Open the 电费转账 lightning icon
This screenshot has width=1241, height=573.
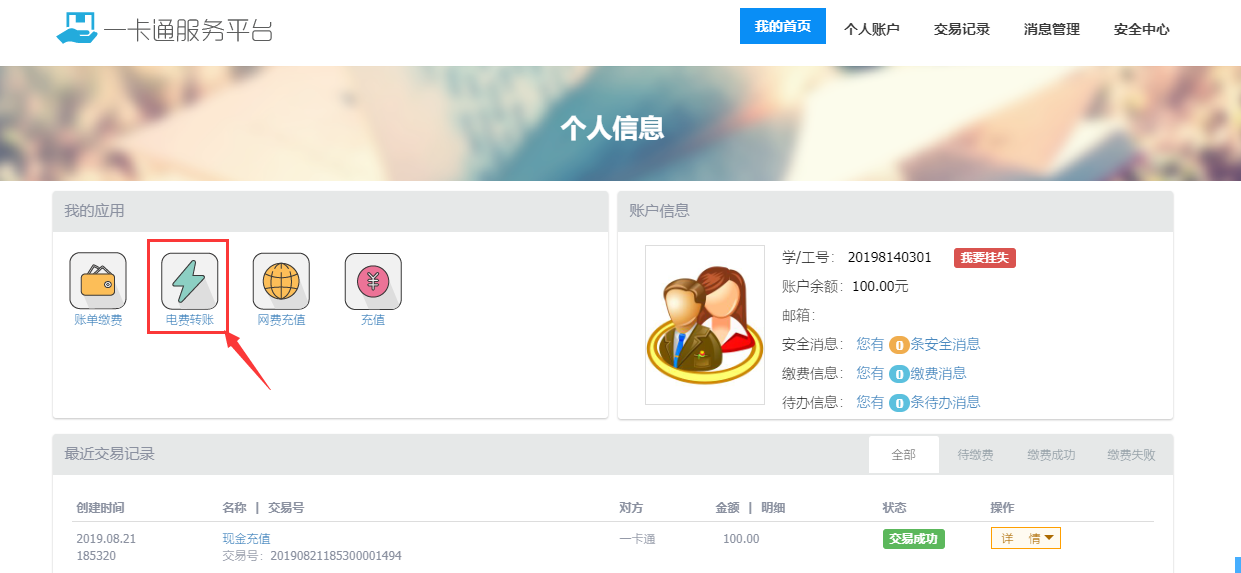[x=190, y=281]
